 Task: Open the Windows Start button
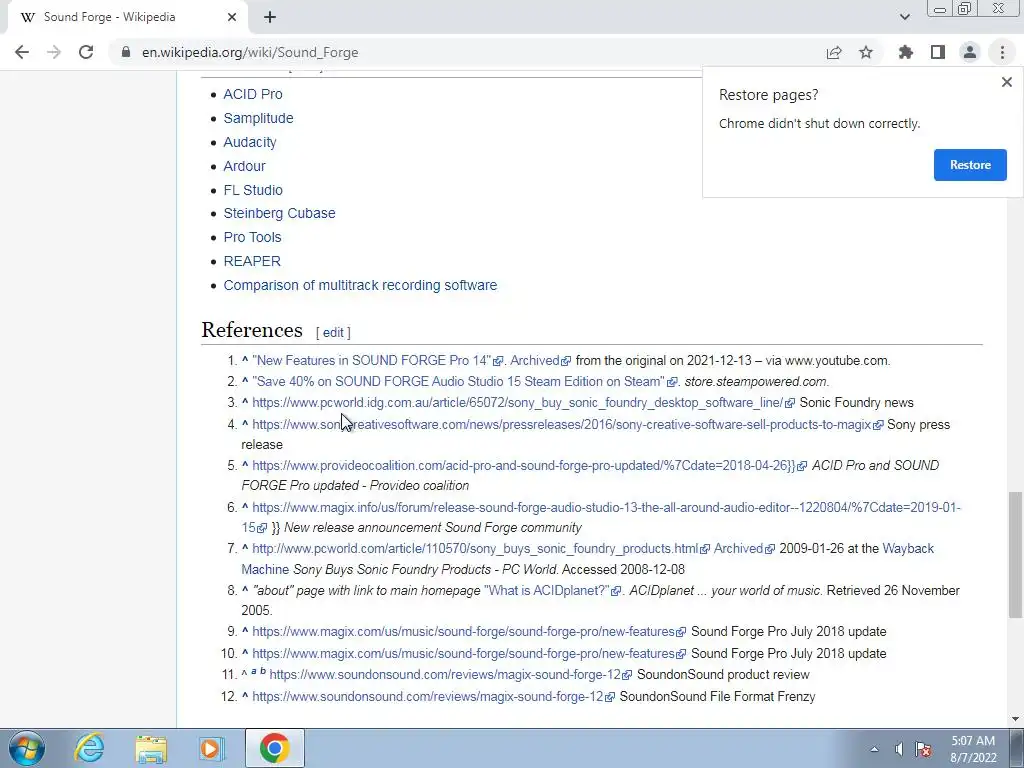27,748
